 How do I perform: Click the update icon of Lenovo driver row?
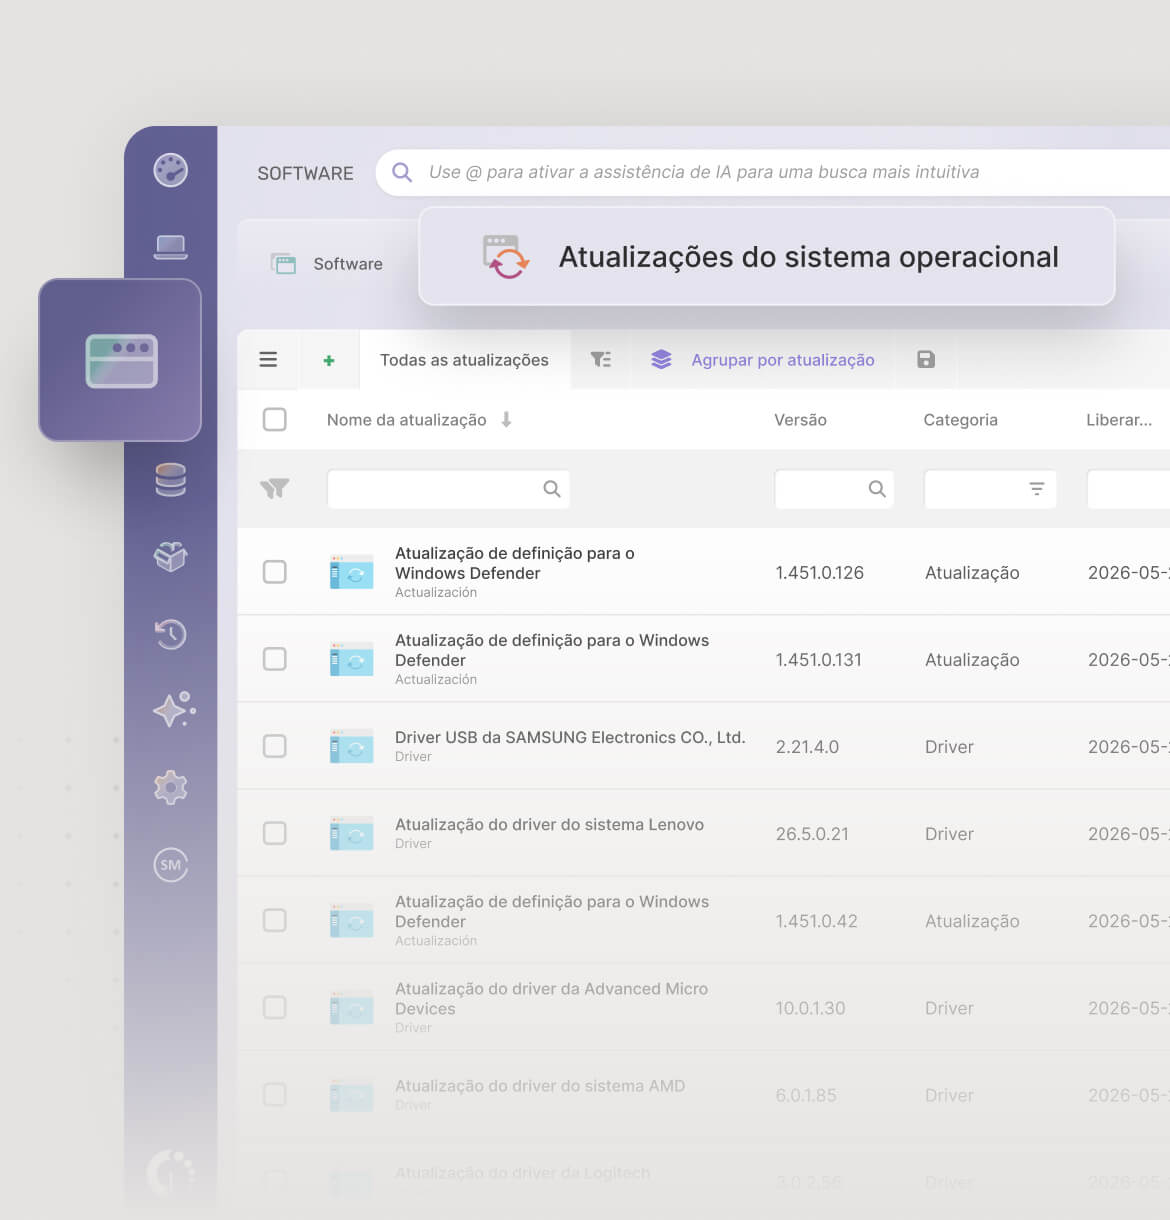tap(352, 833)
